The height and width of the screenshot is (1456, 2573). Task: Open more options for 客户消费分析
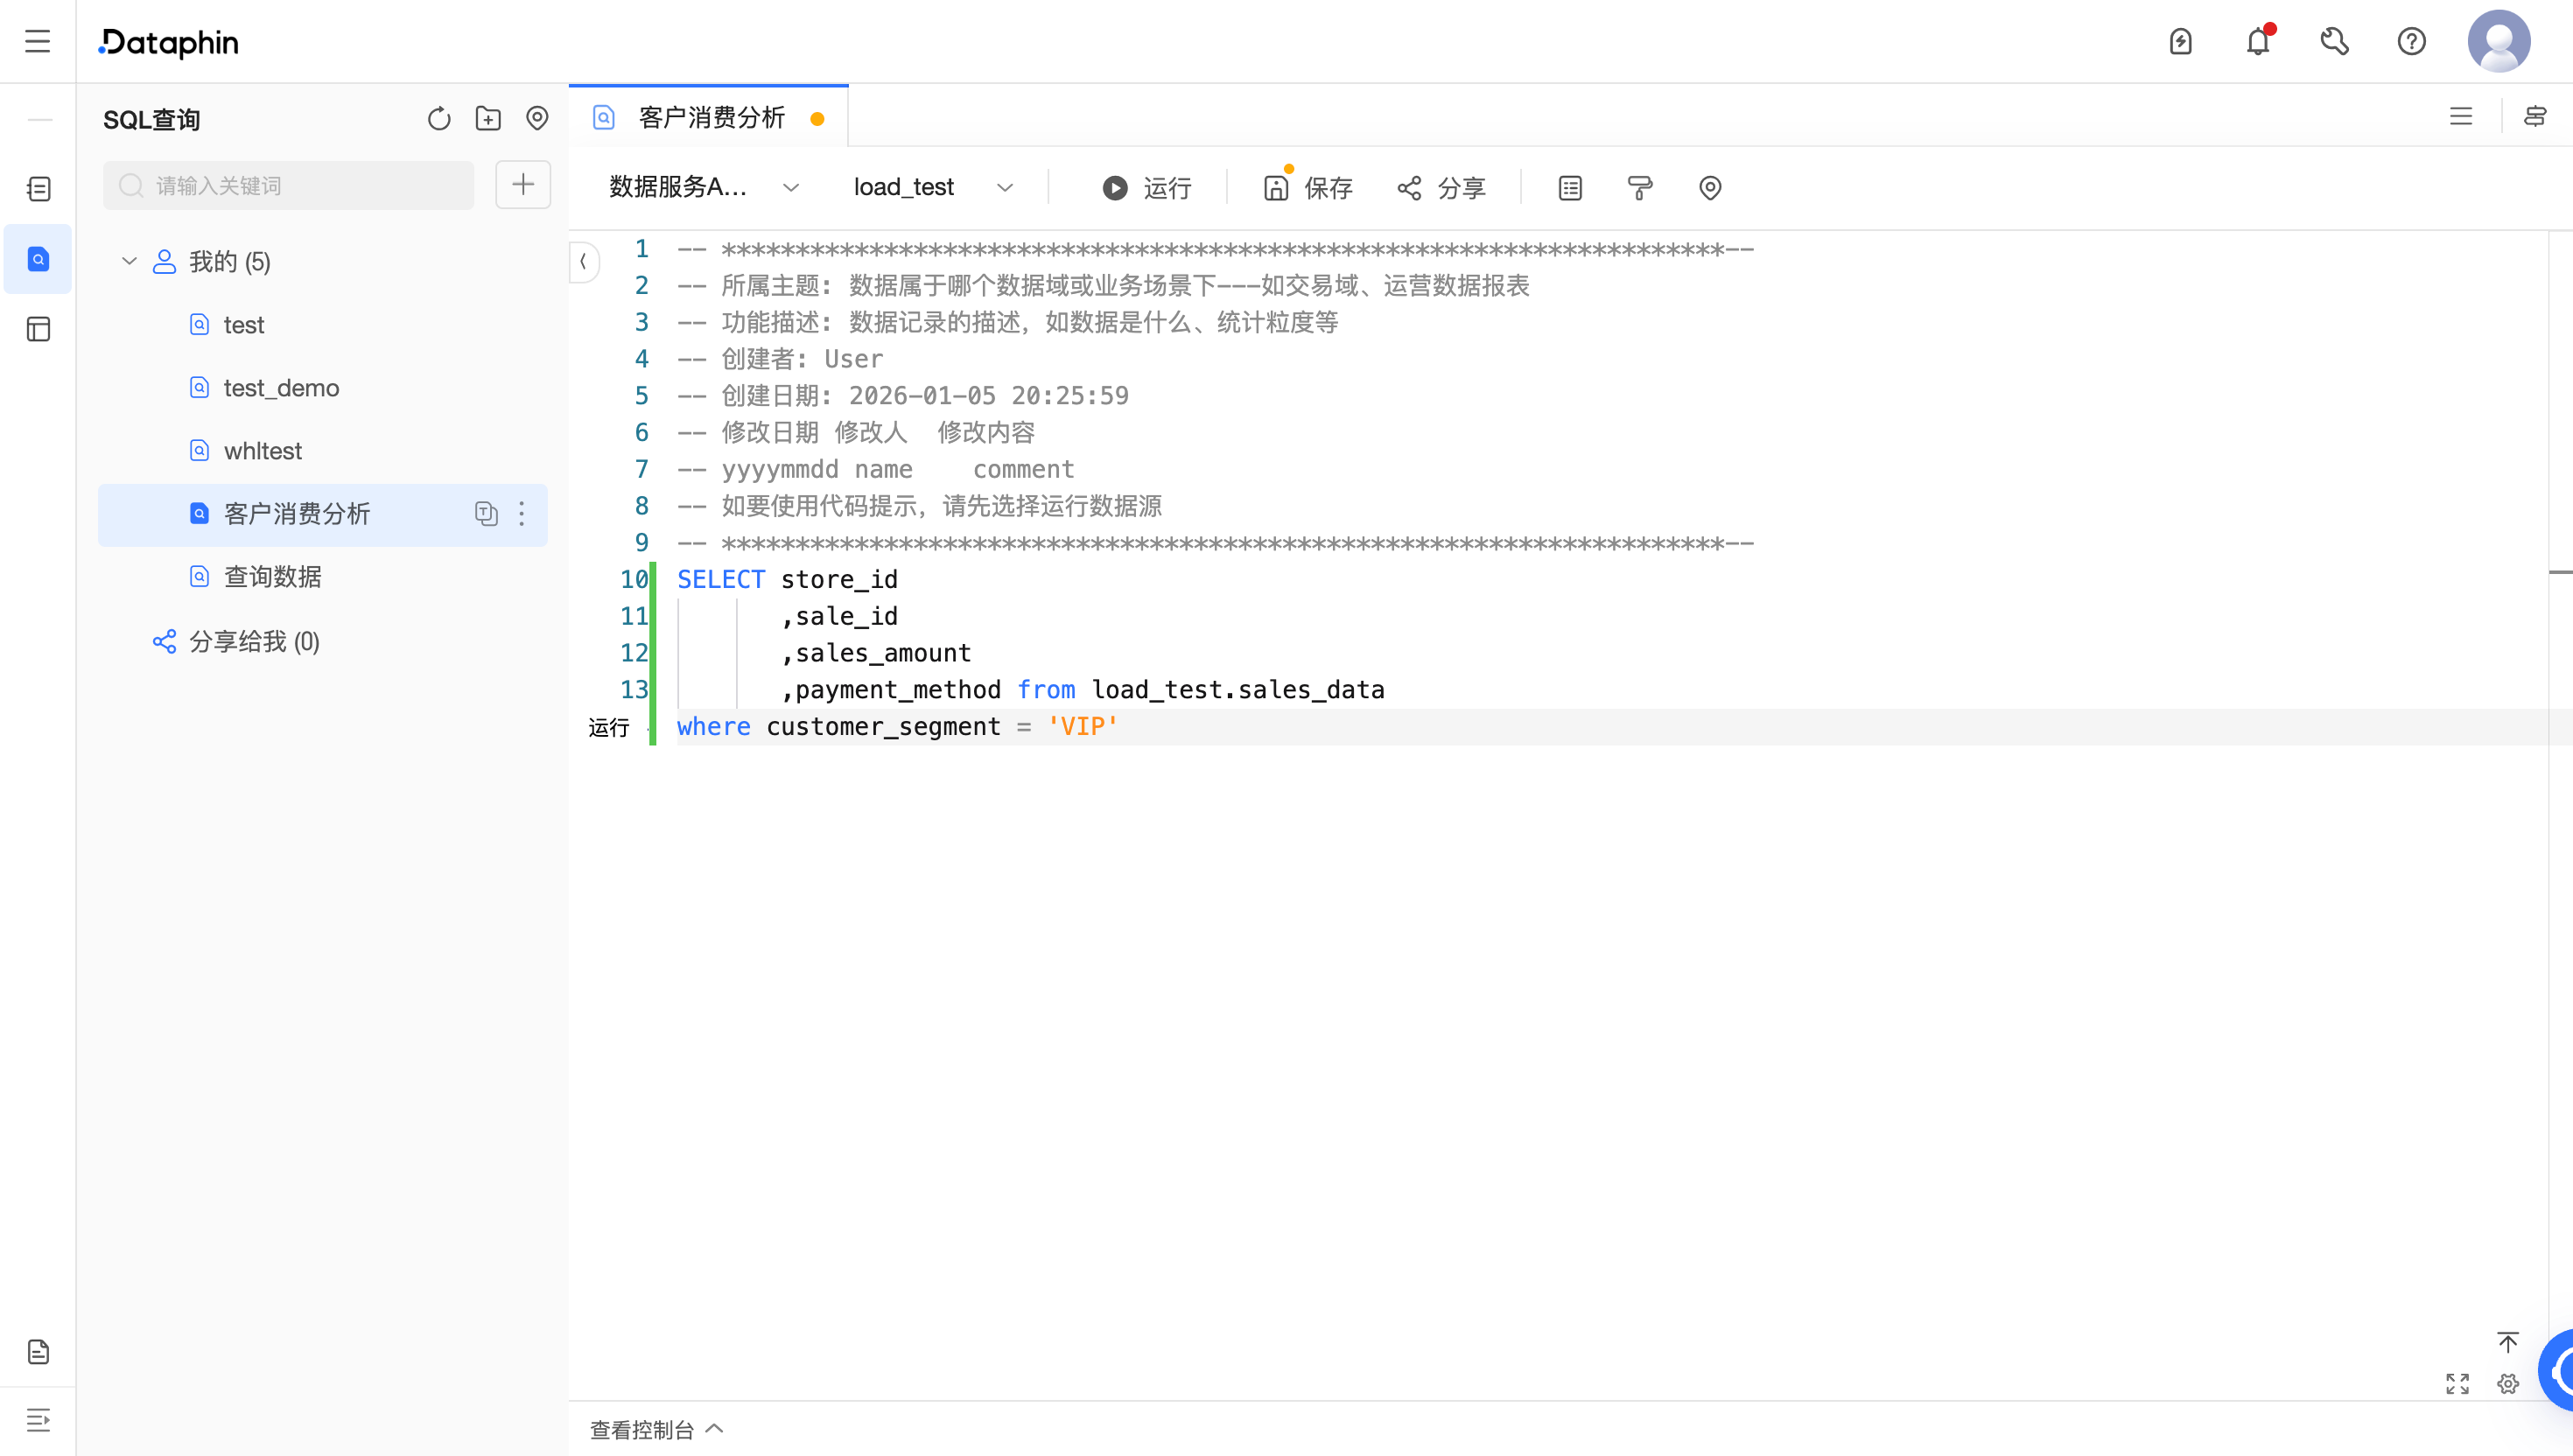[522, 514]
